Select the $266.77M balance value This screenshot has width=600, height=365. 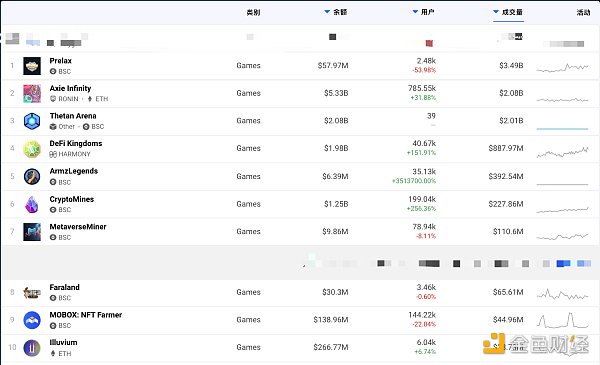pos(331,347)
